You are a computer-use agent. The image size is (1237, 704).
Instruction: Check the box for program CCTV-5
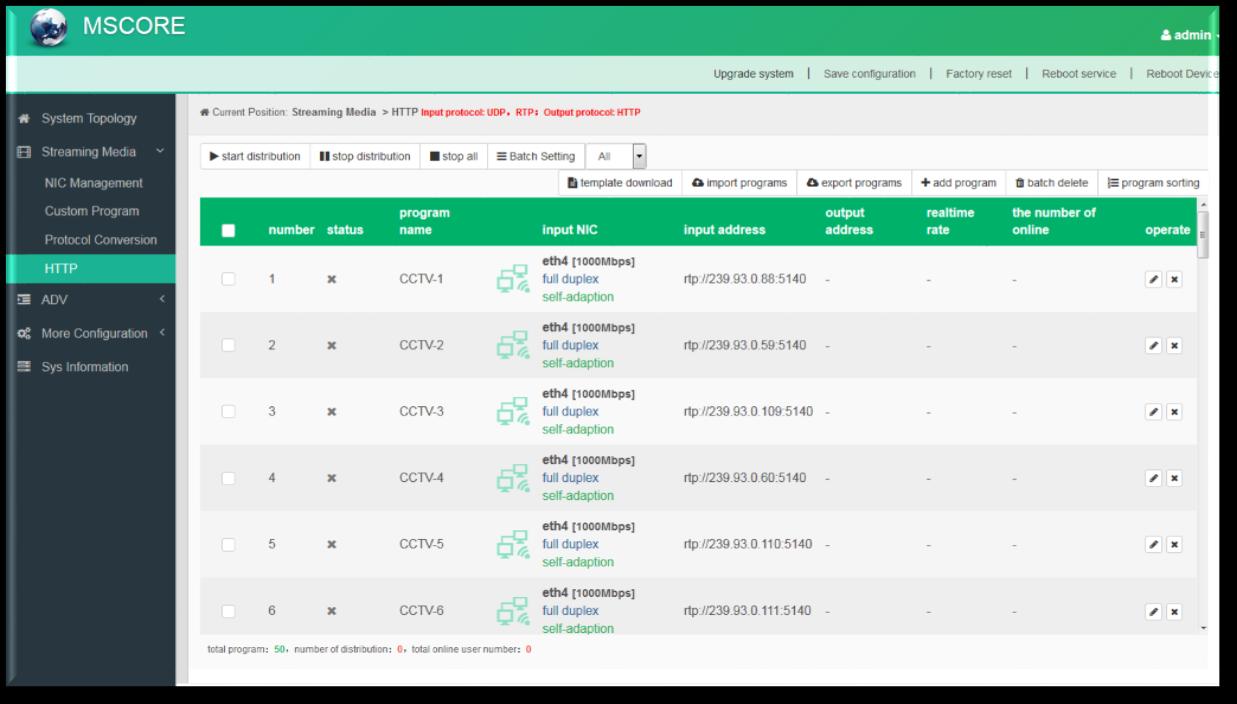point(228,545)
